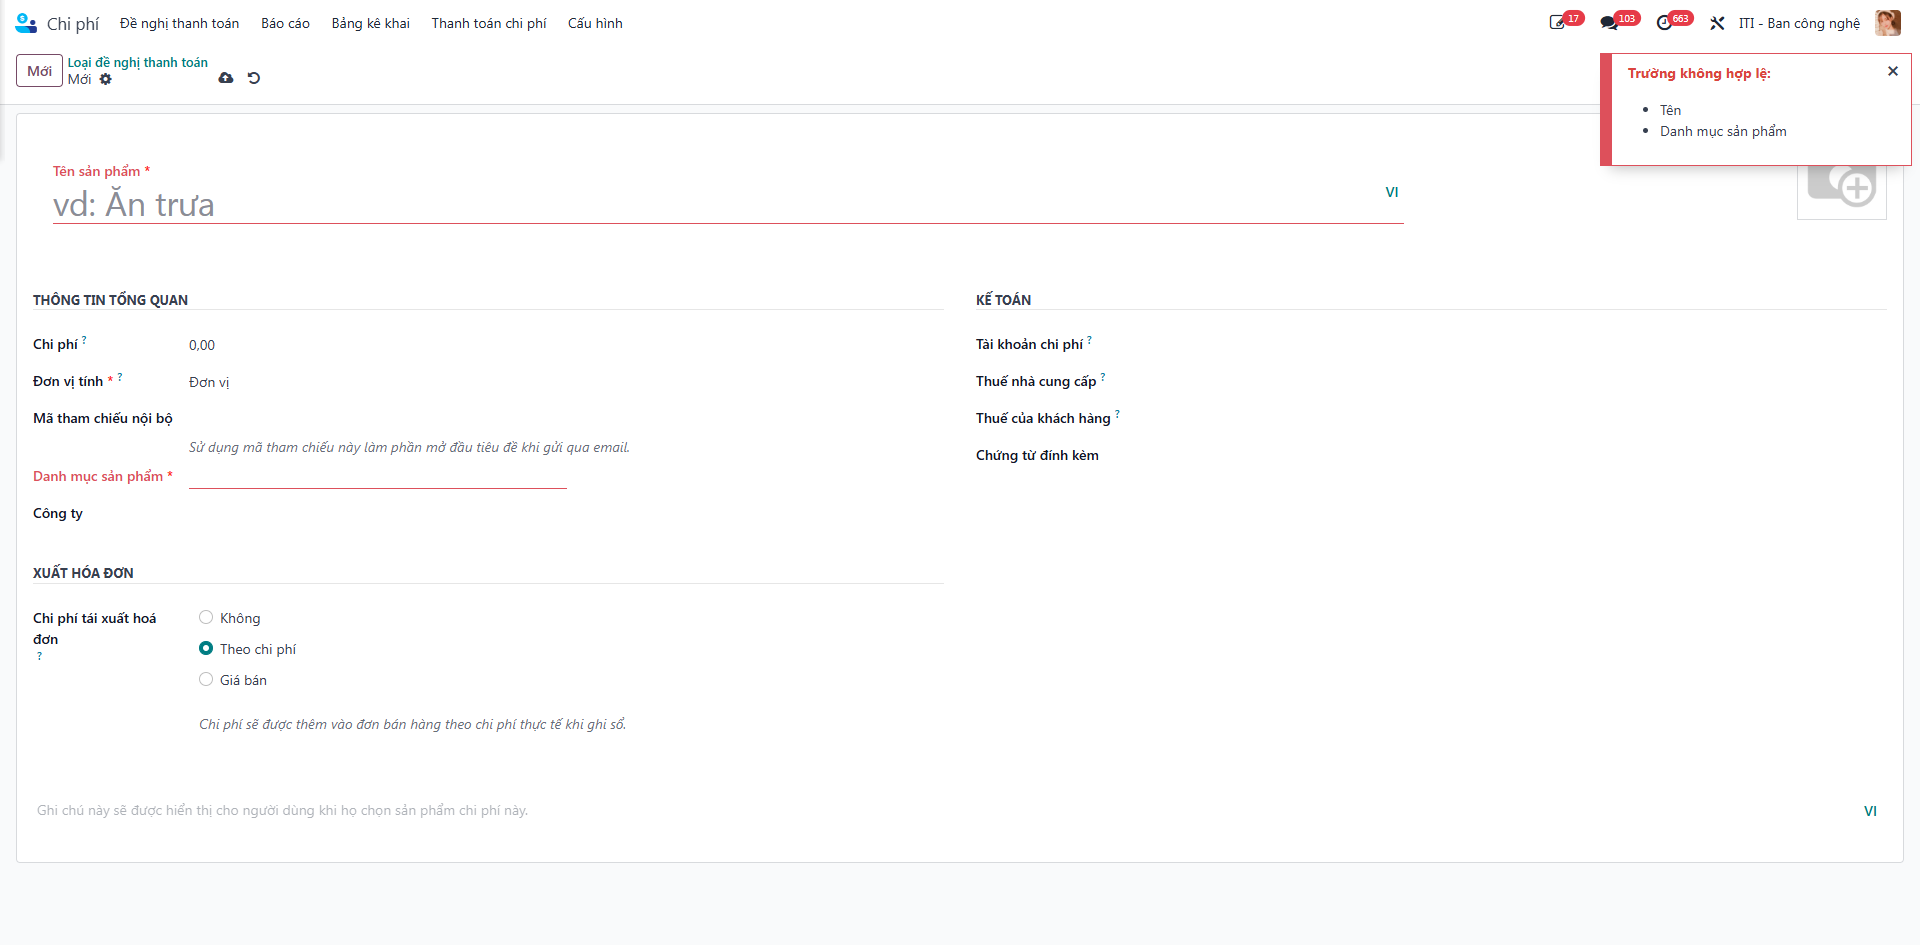The image size is (1920, 945).
Task: Click 'Danh mục sản phẩm' in error notification
Action: coord(1723,131)
